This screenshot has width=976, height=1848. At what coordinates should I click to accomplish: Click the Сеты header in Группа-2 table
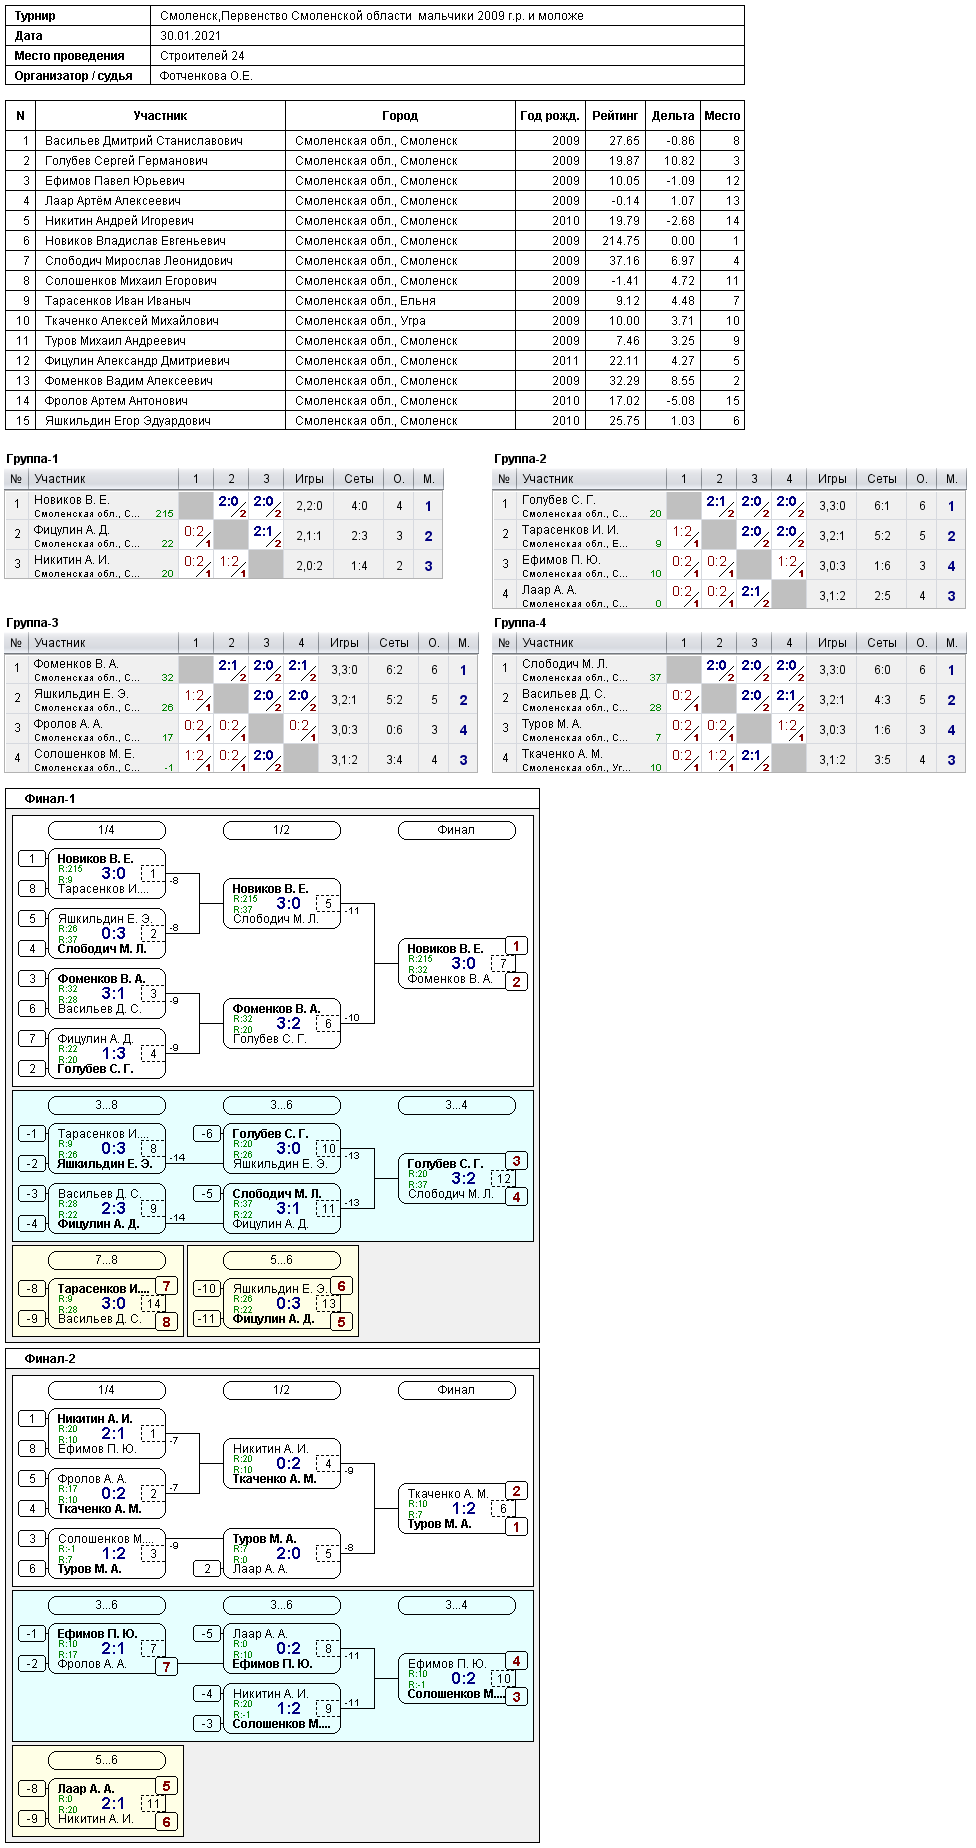tap(881, 479)
